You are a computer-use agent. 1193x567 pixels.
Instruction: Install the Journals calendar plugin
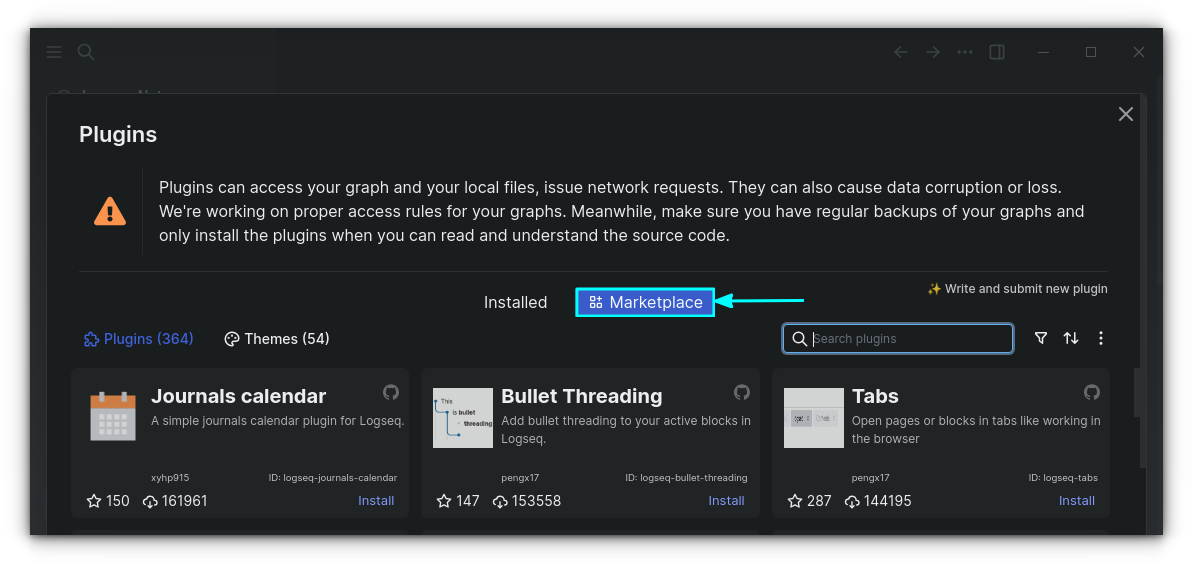tap(376, 501)
